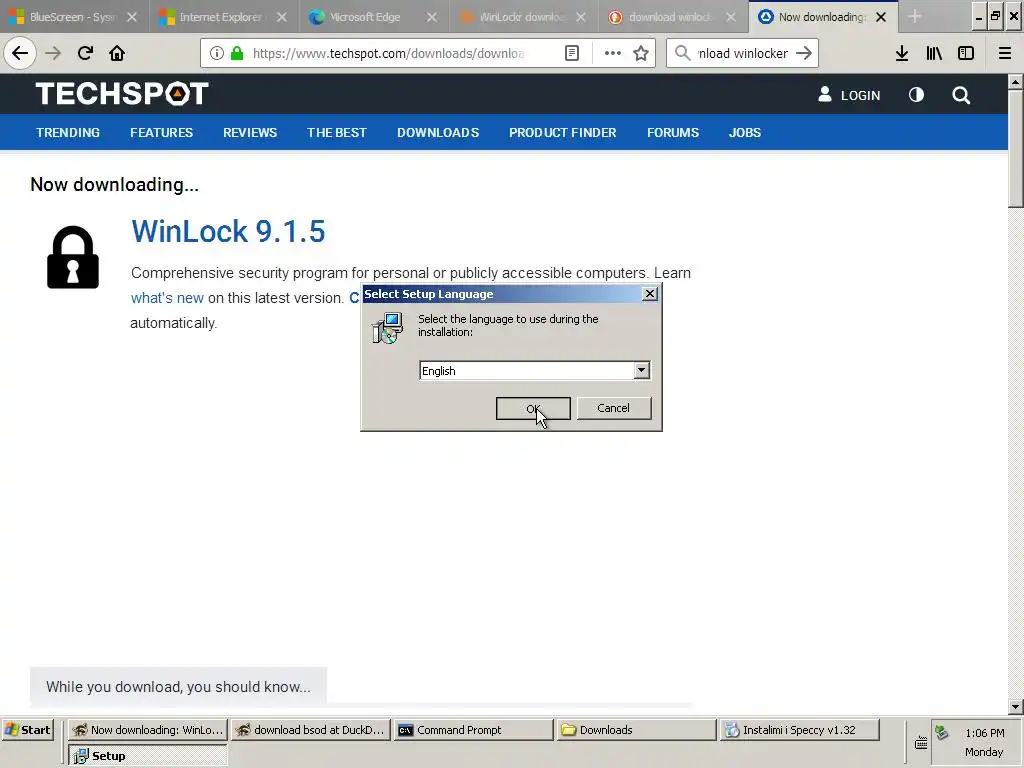Click the search box with winlocker text
The width and height of the screenshot is (1024, 768).
coord(743,53)
